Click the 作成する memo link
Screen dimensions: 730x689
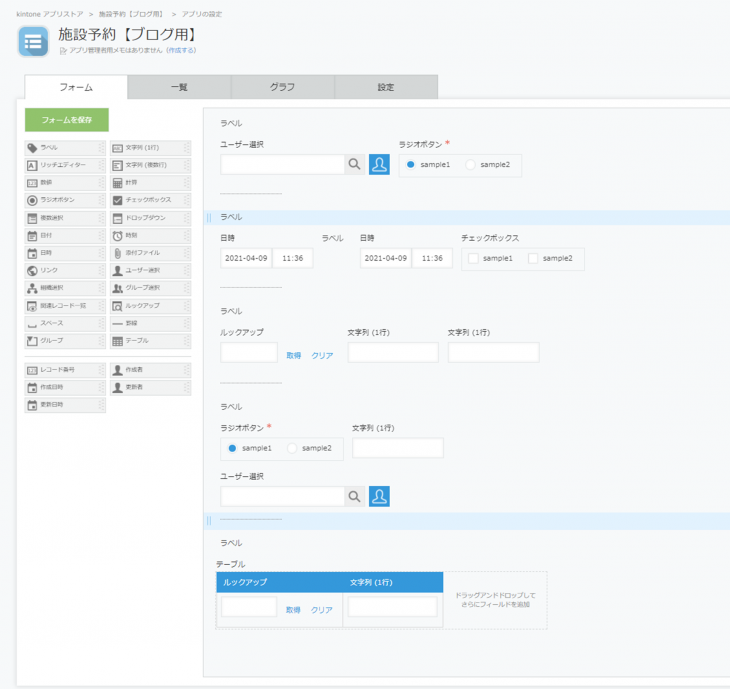(181, 50)
